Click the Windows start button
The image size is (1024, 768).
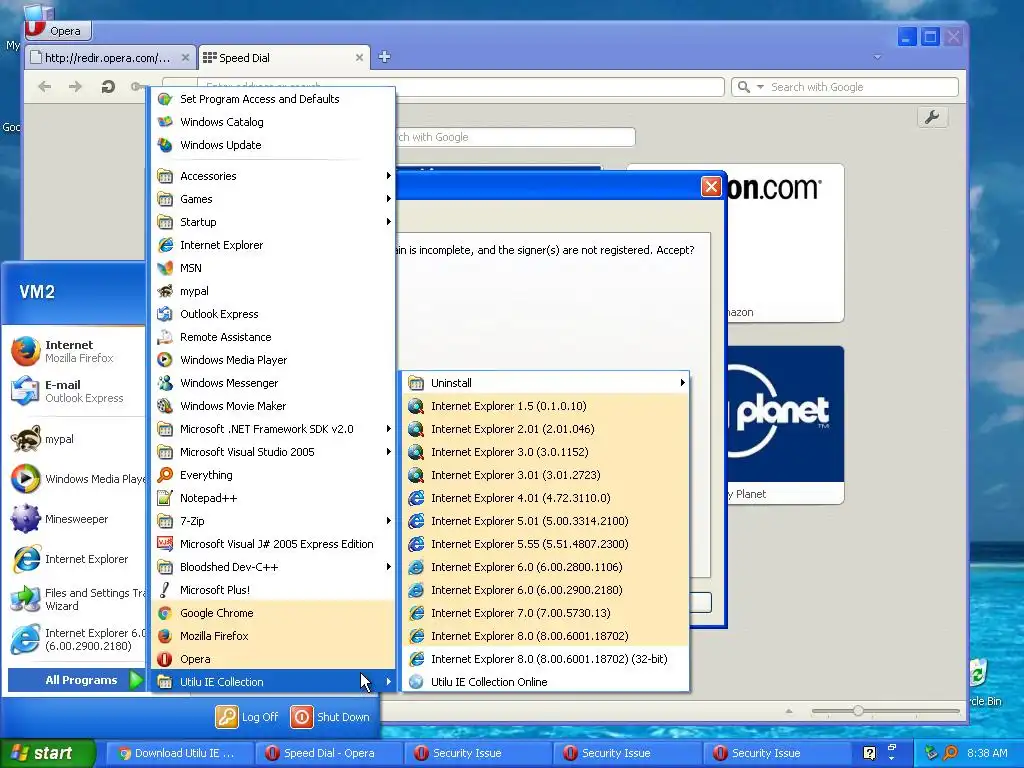pyautogui.click(x=47, y=753)
